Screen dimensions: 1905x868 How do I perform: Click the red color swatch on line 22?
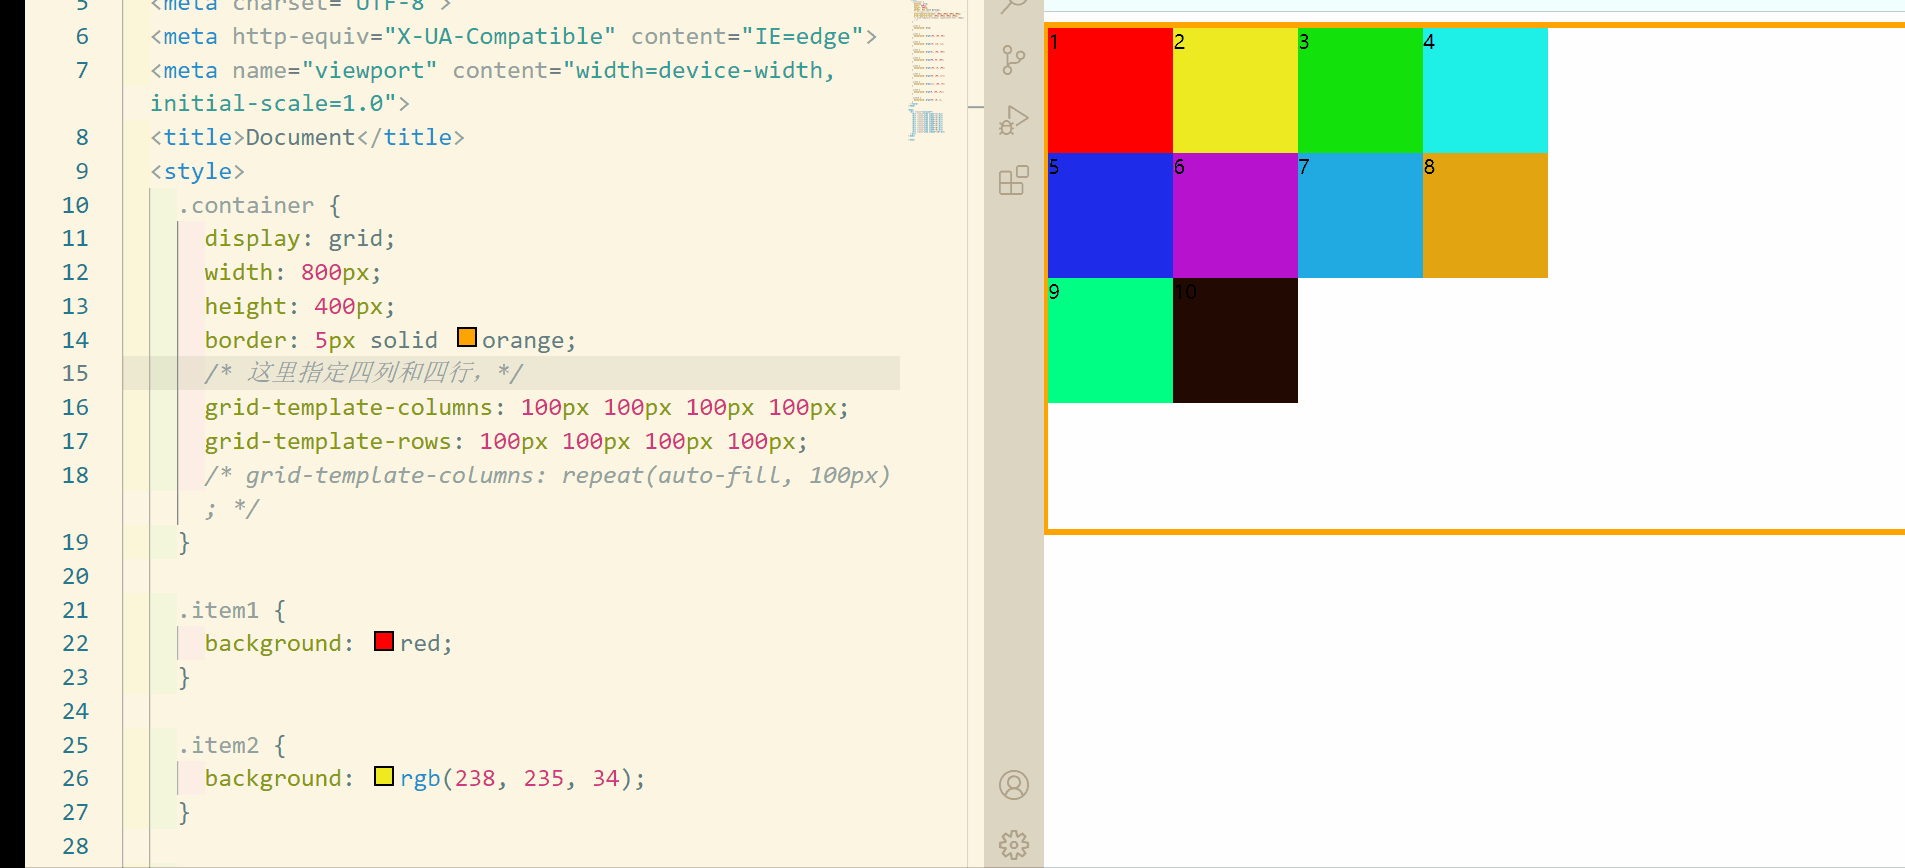[384, 641]
